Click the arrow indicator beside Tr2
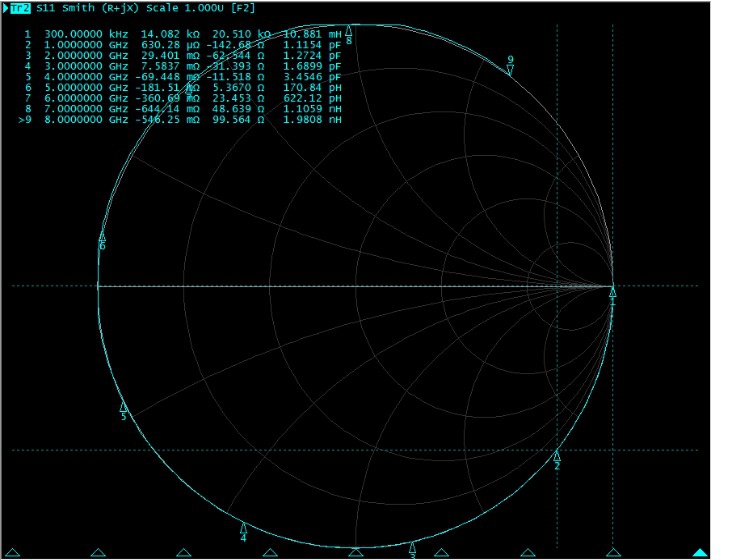750x560 pixels. point(5,8)
